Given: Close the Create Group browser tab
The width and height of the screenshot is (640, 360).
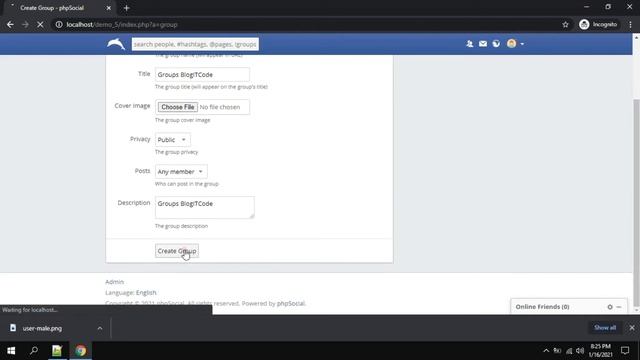Looking at the screenshot, I should click(109, 8).
